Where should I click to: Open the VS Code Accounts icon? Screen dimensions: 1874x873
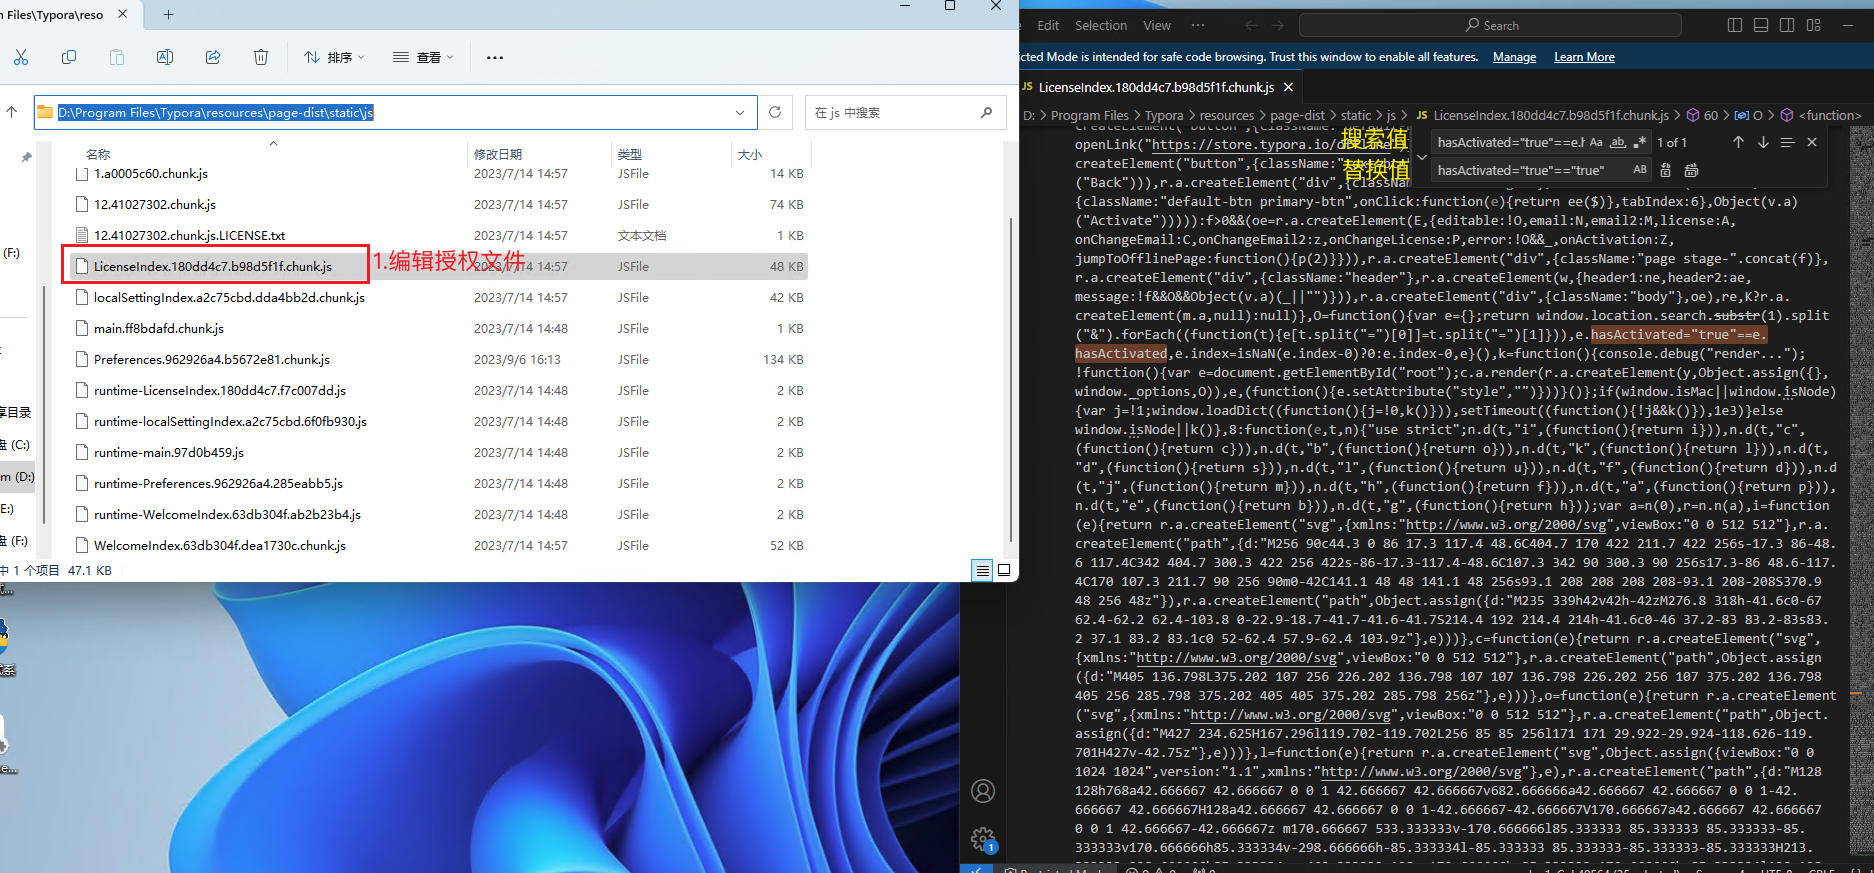click(x=983, y=791)
